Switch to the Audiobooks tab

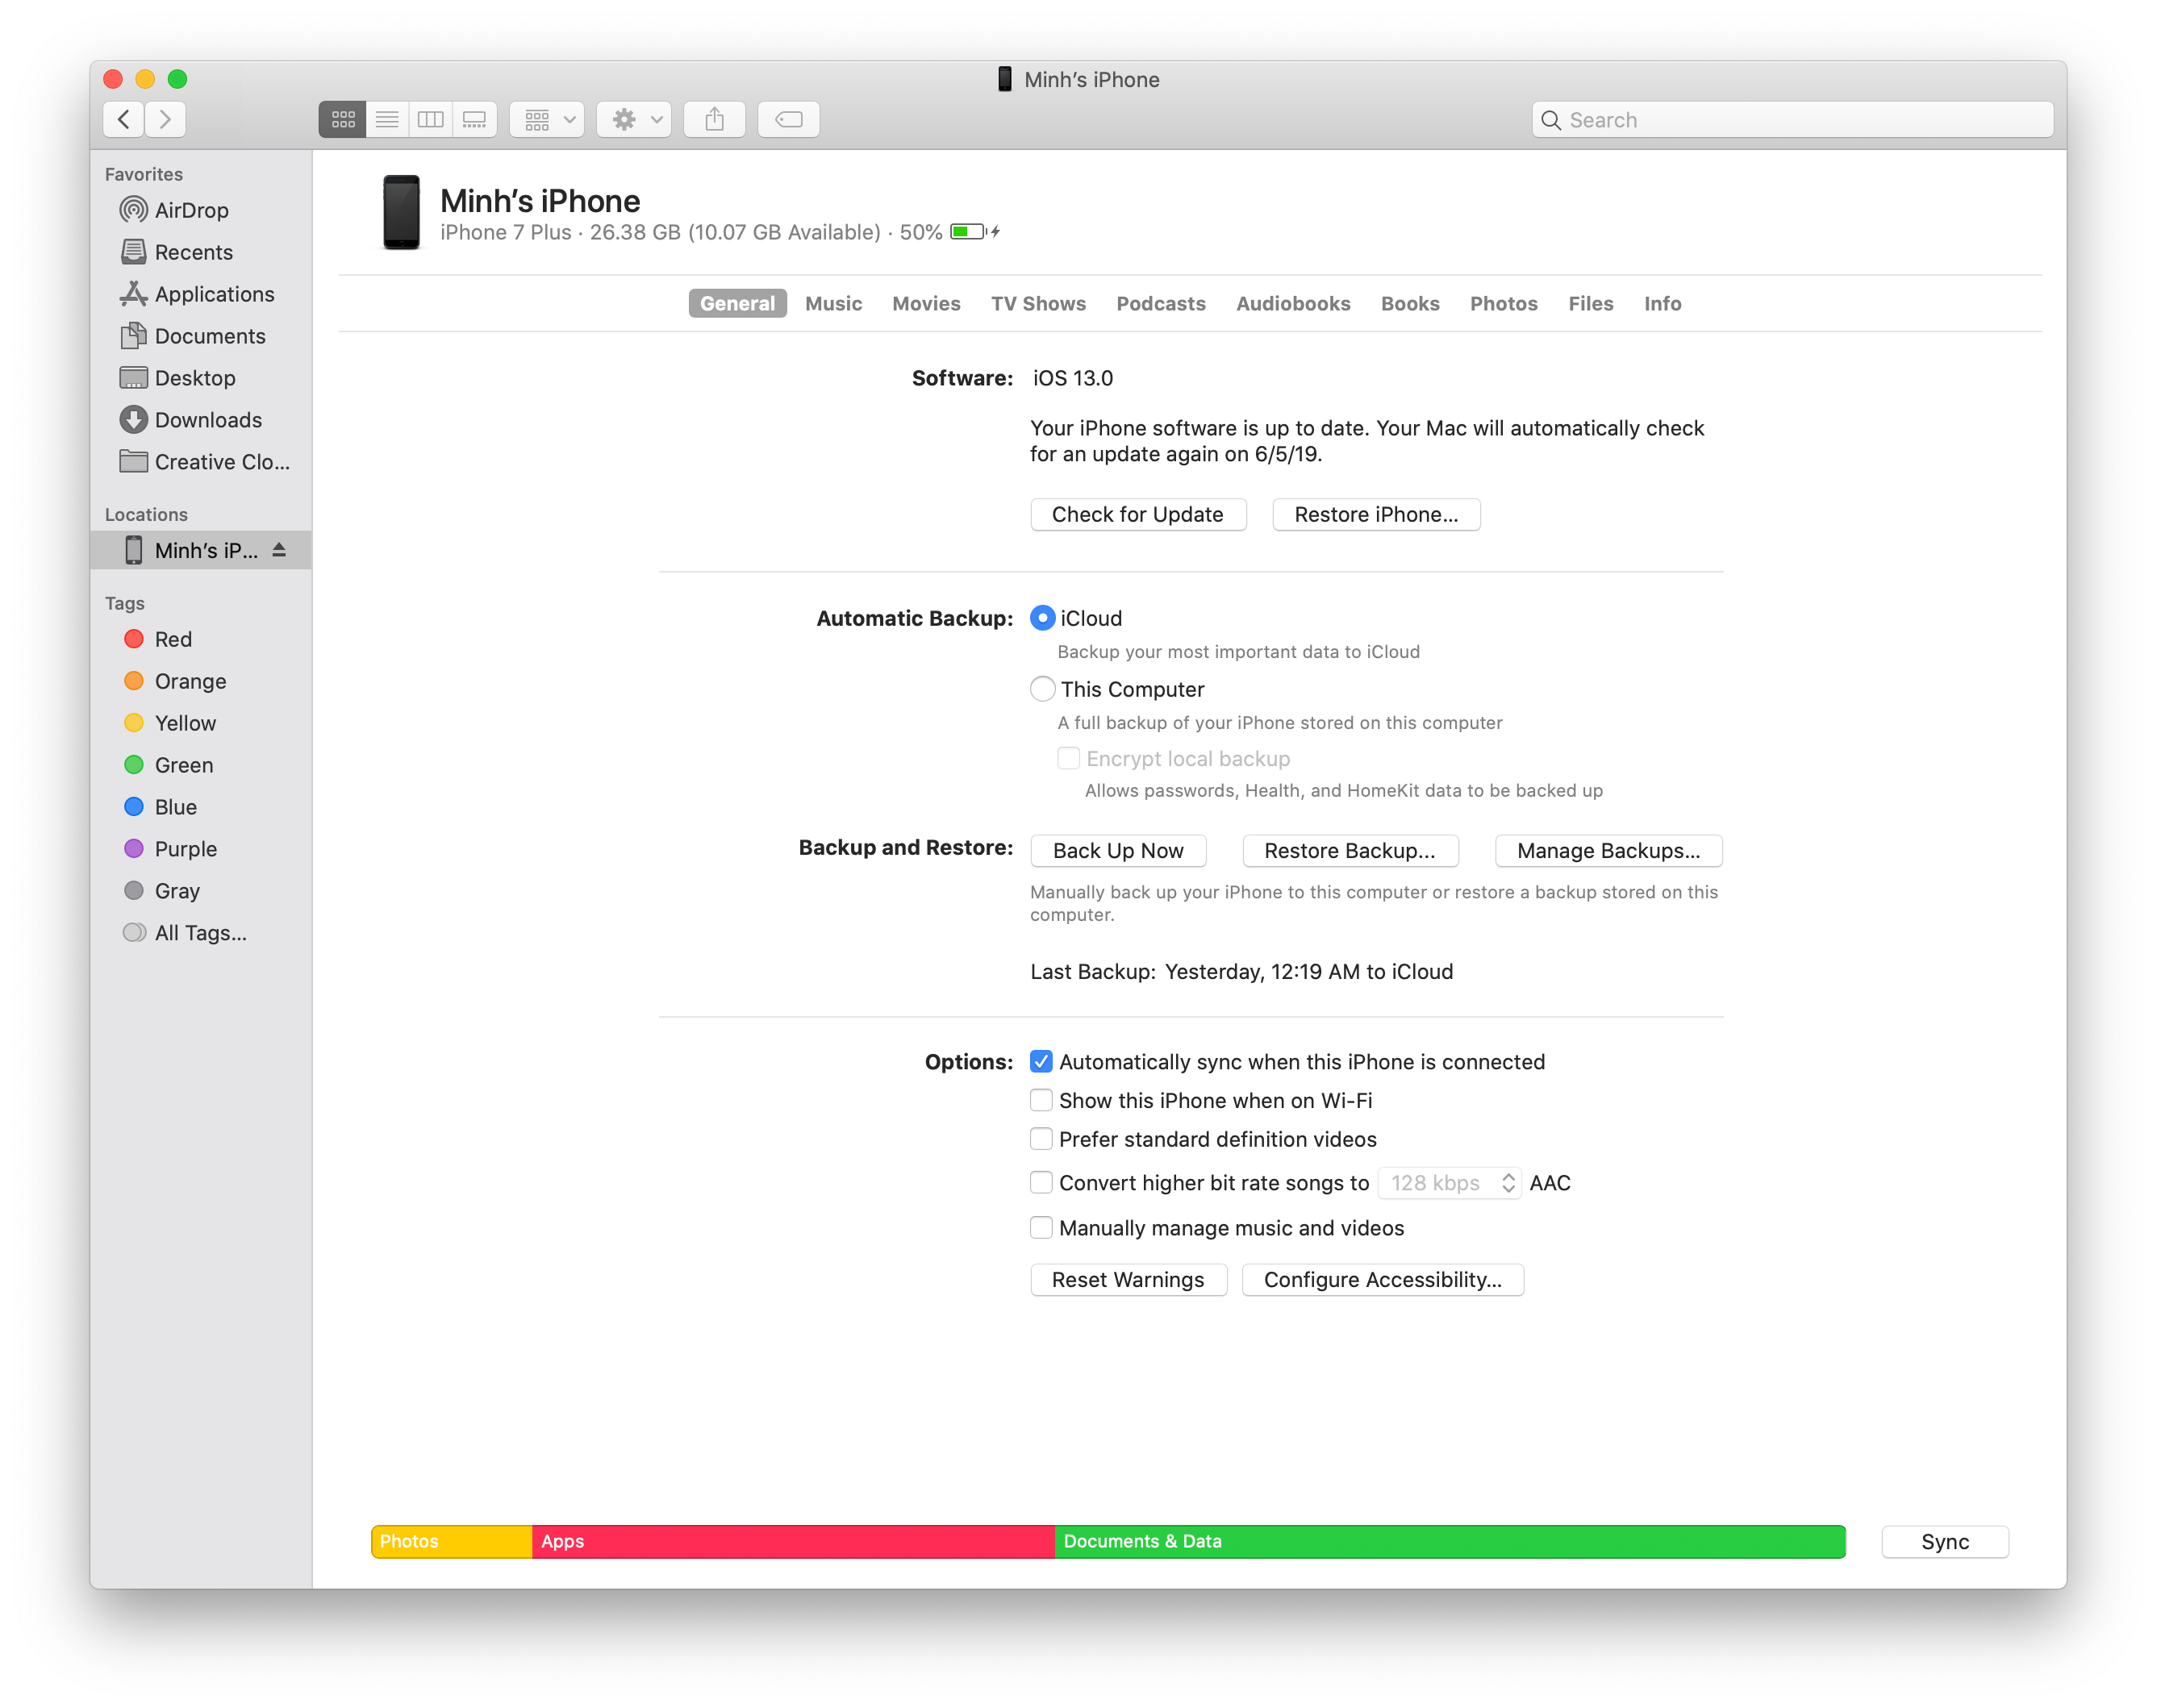[1293, 304]
